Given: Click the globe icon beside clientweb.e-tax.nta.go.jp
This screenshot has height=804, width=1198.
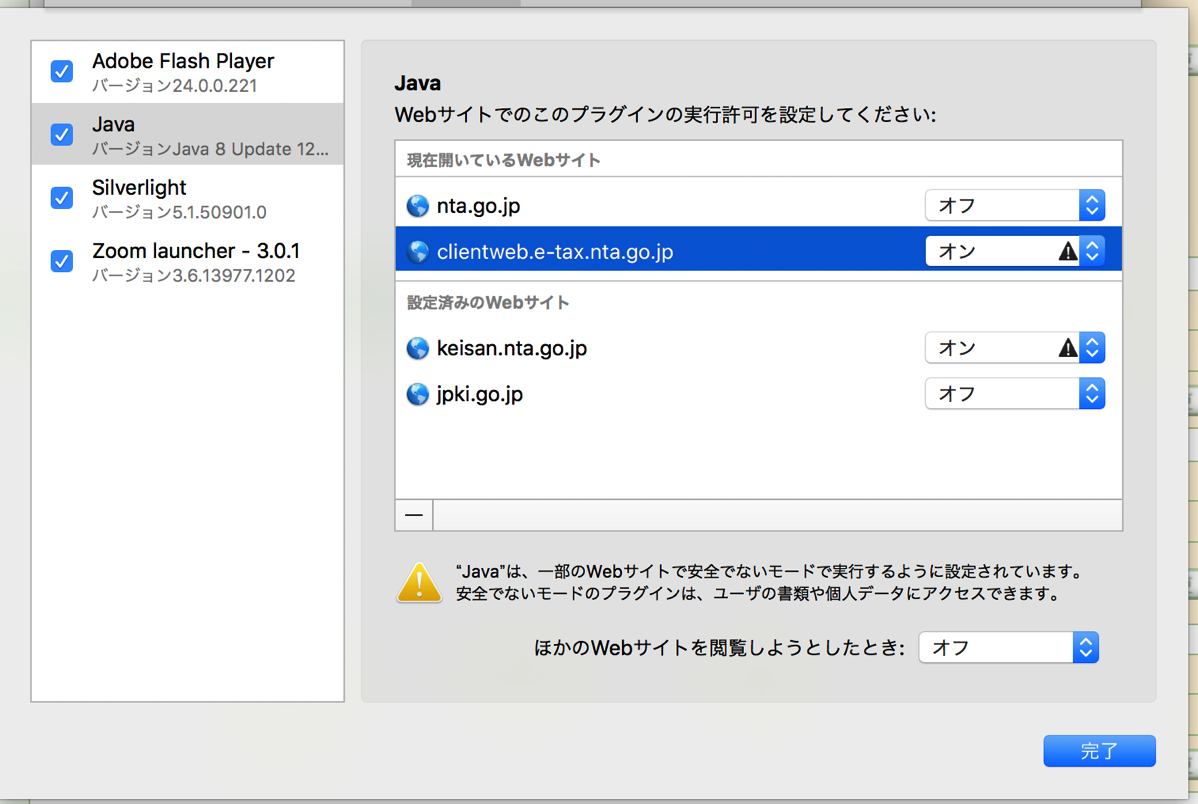Looking at the screenshot, I should click(418, 251).
